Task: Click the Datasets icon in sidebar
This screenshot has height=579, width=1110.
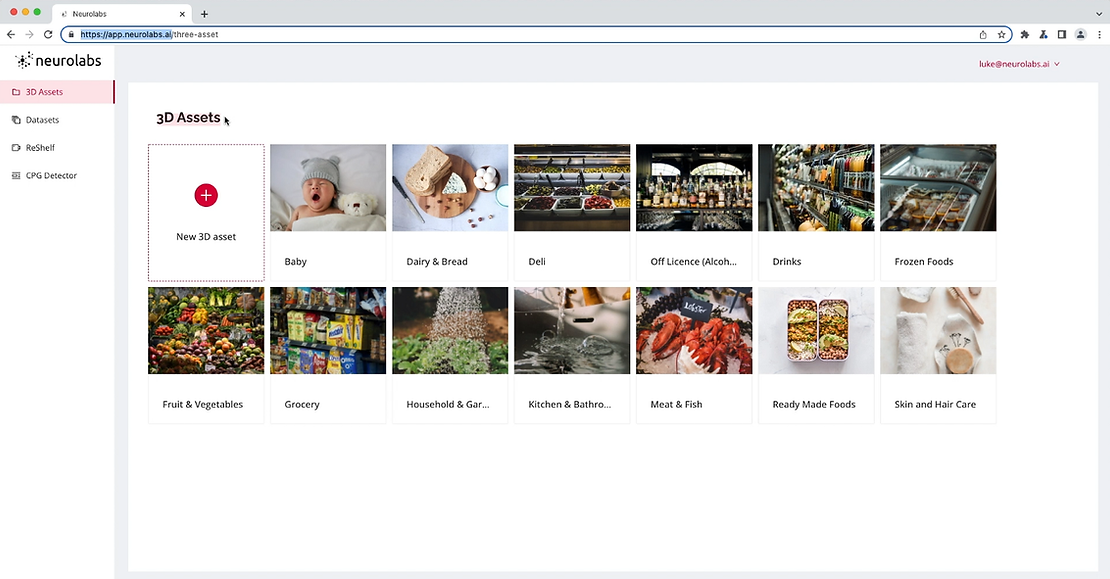Action: click(16, 120)
